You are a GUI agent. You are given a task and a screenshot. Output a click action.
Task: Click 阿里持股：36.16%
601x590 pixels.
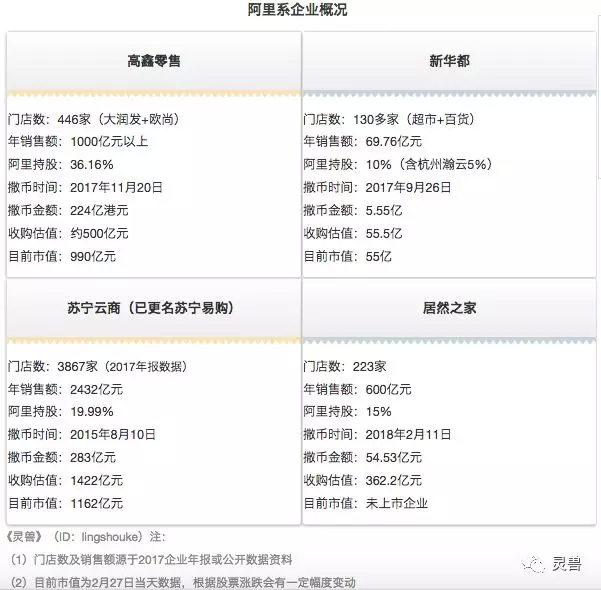pyautogui.click(x=61, y=165)
